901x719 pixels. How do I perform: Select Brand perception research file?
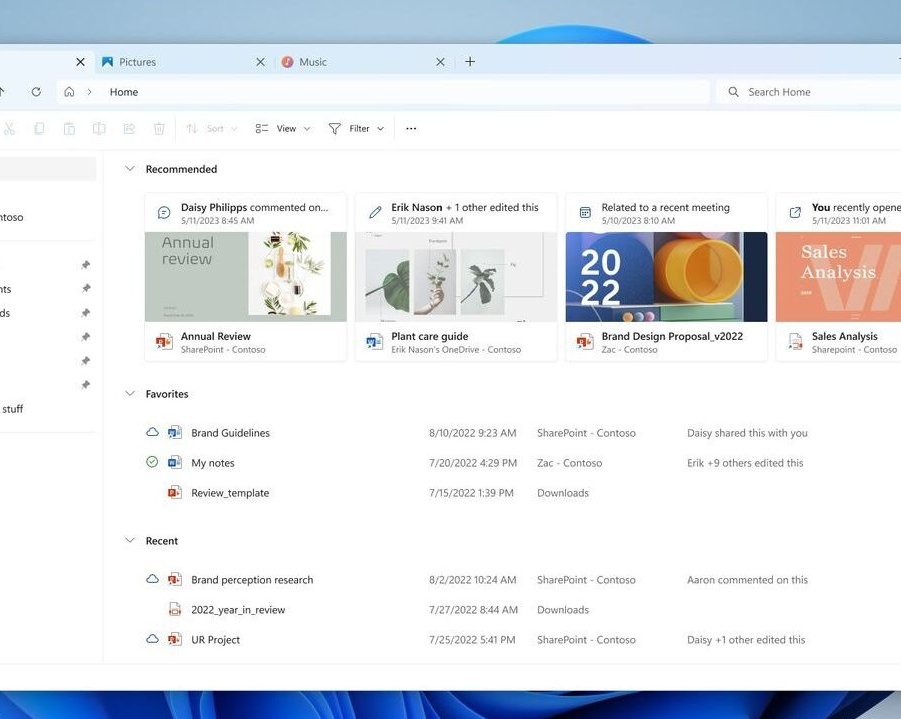(x=252, y=580)
